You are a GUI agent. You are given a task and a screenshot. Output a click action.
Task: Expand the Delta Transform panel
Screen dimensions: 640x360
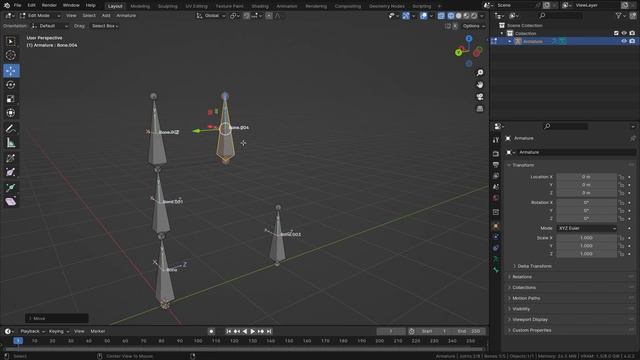pyautogui.click(x=534, y=266)
